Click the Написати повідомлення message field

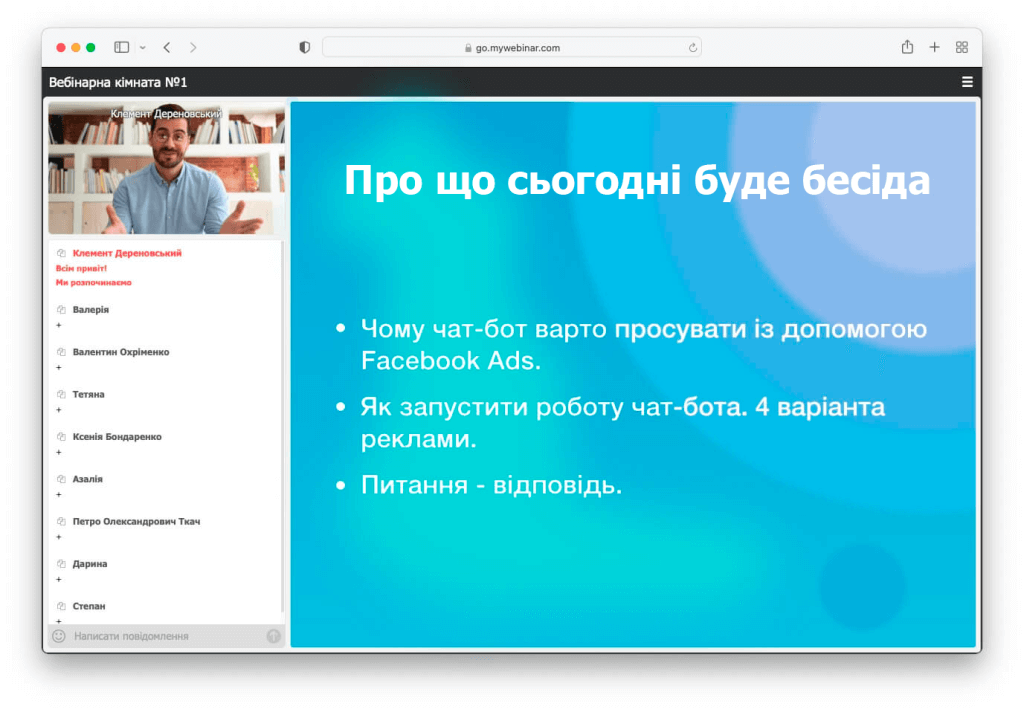[x=167, y=636]
